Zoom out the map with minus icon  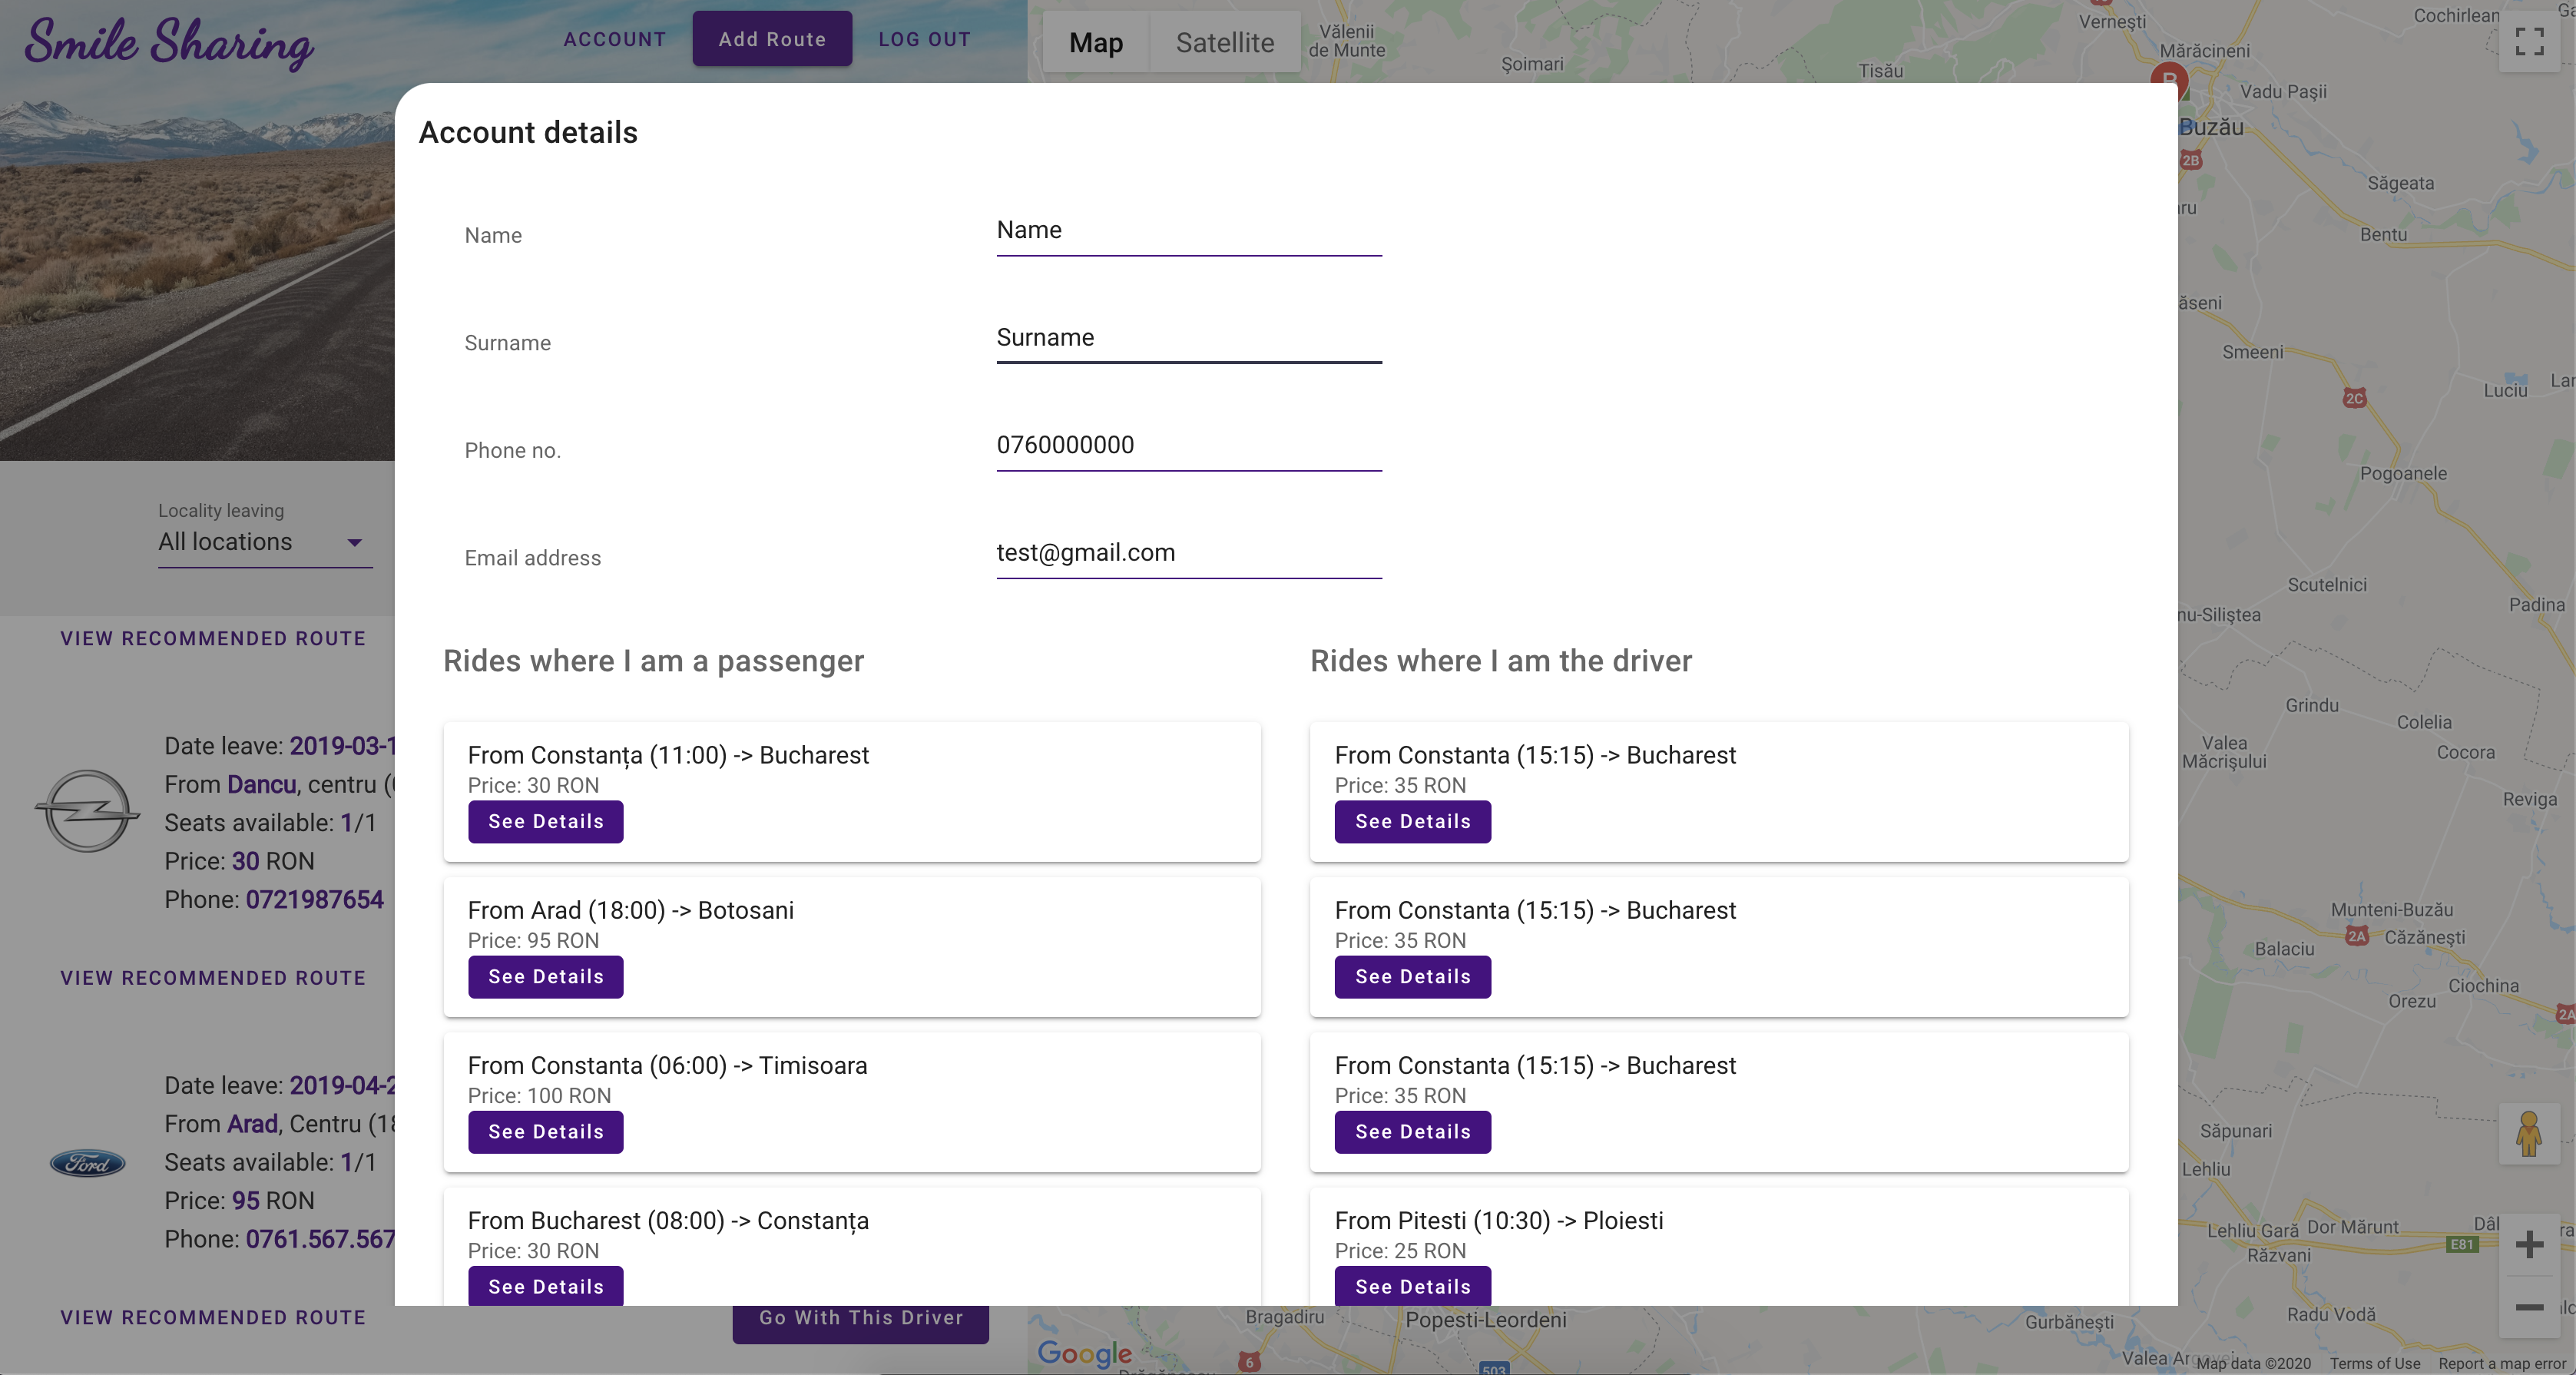click(x=2529, y=1307)
